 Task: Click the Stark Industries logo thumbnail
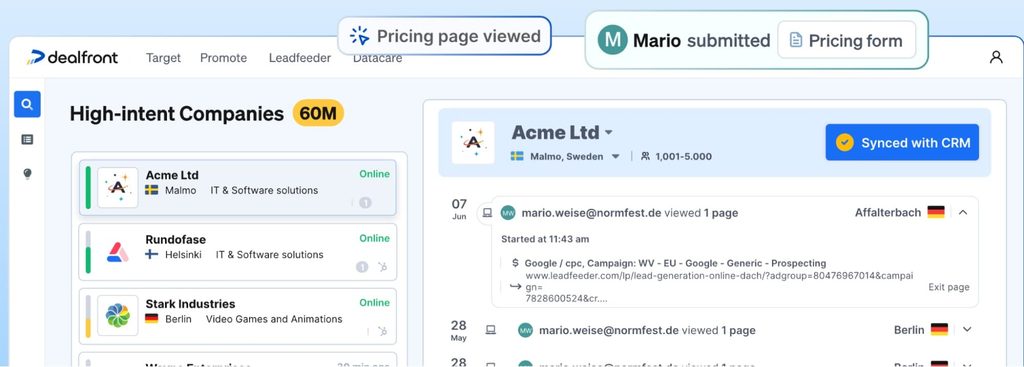(x=118, y=316)
